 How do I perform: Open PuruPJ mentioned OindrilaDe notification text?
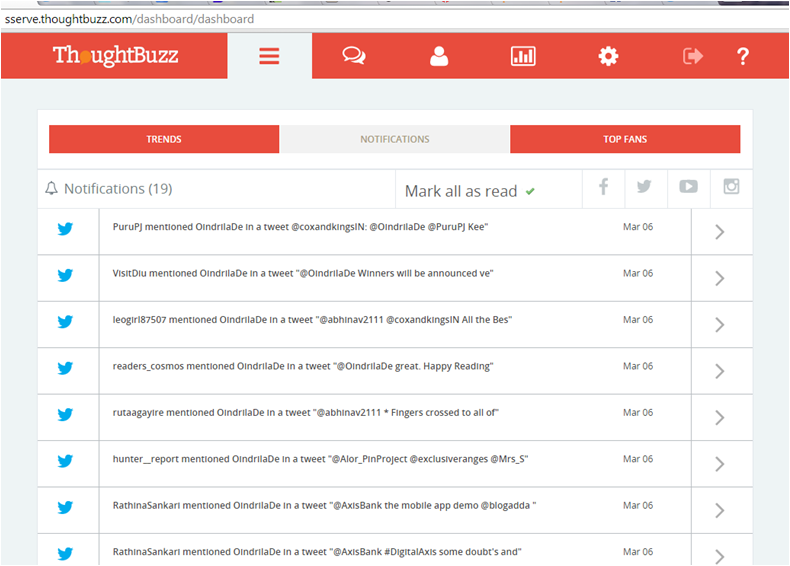300,227
